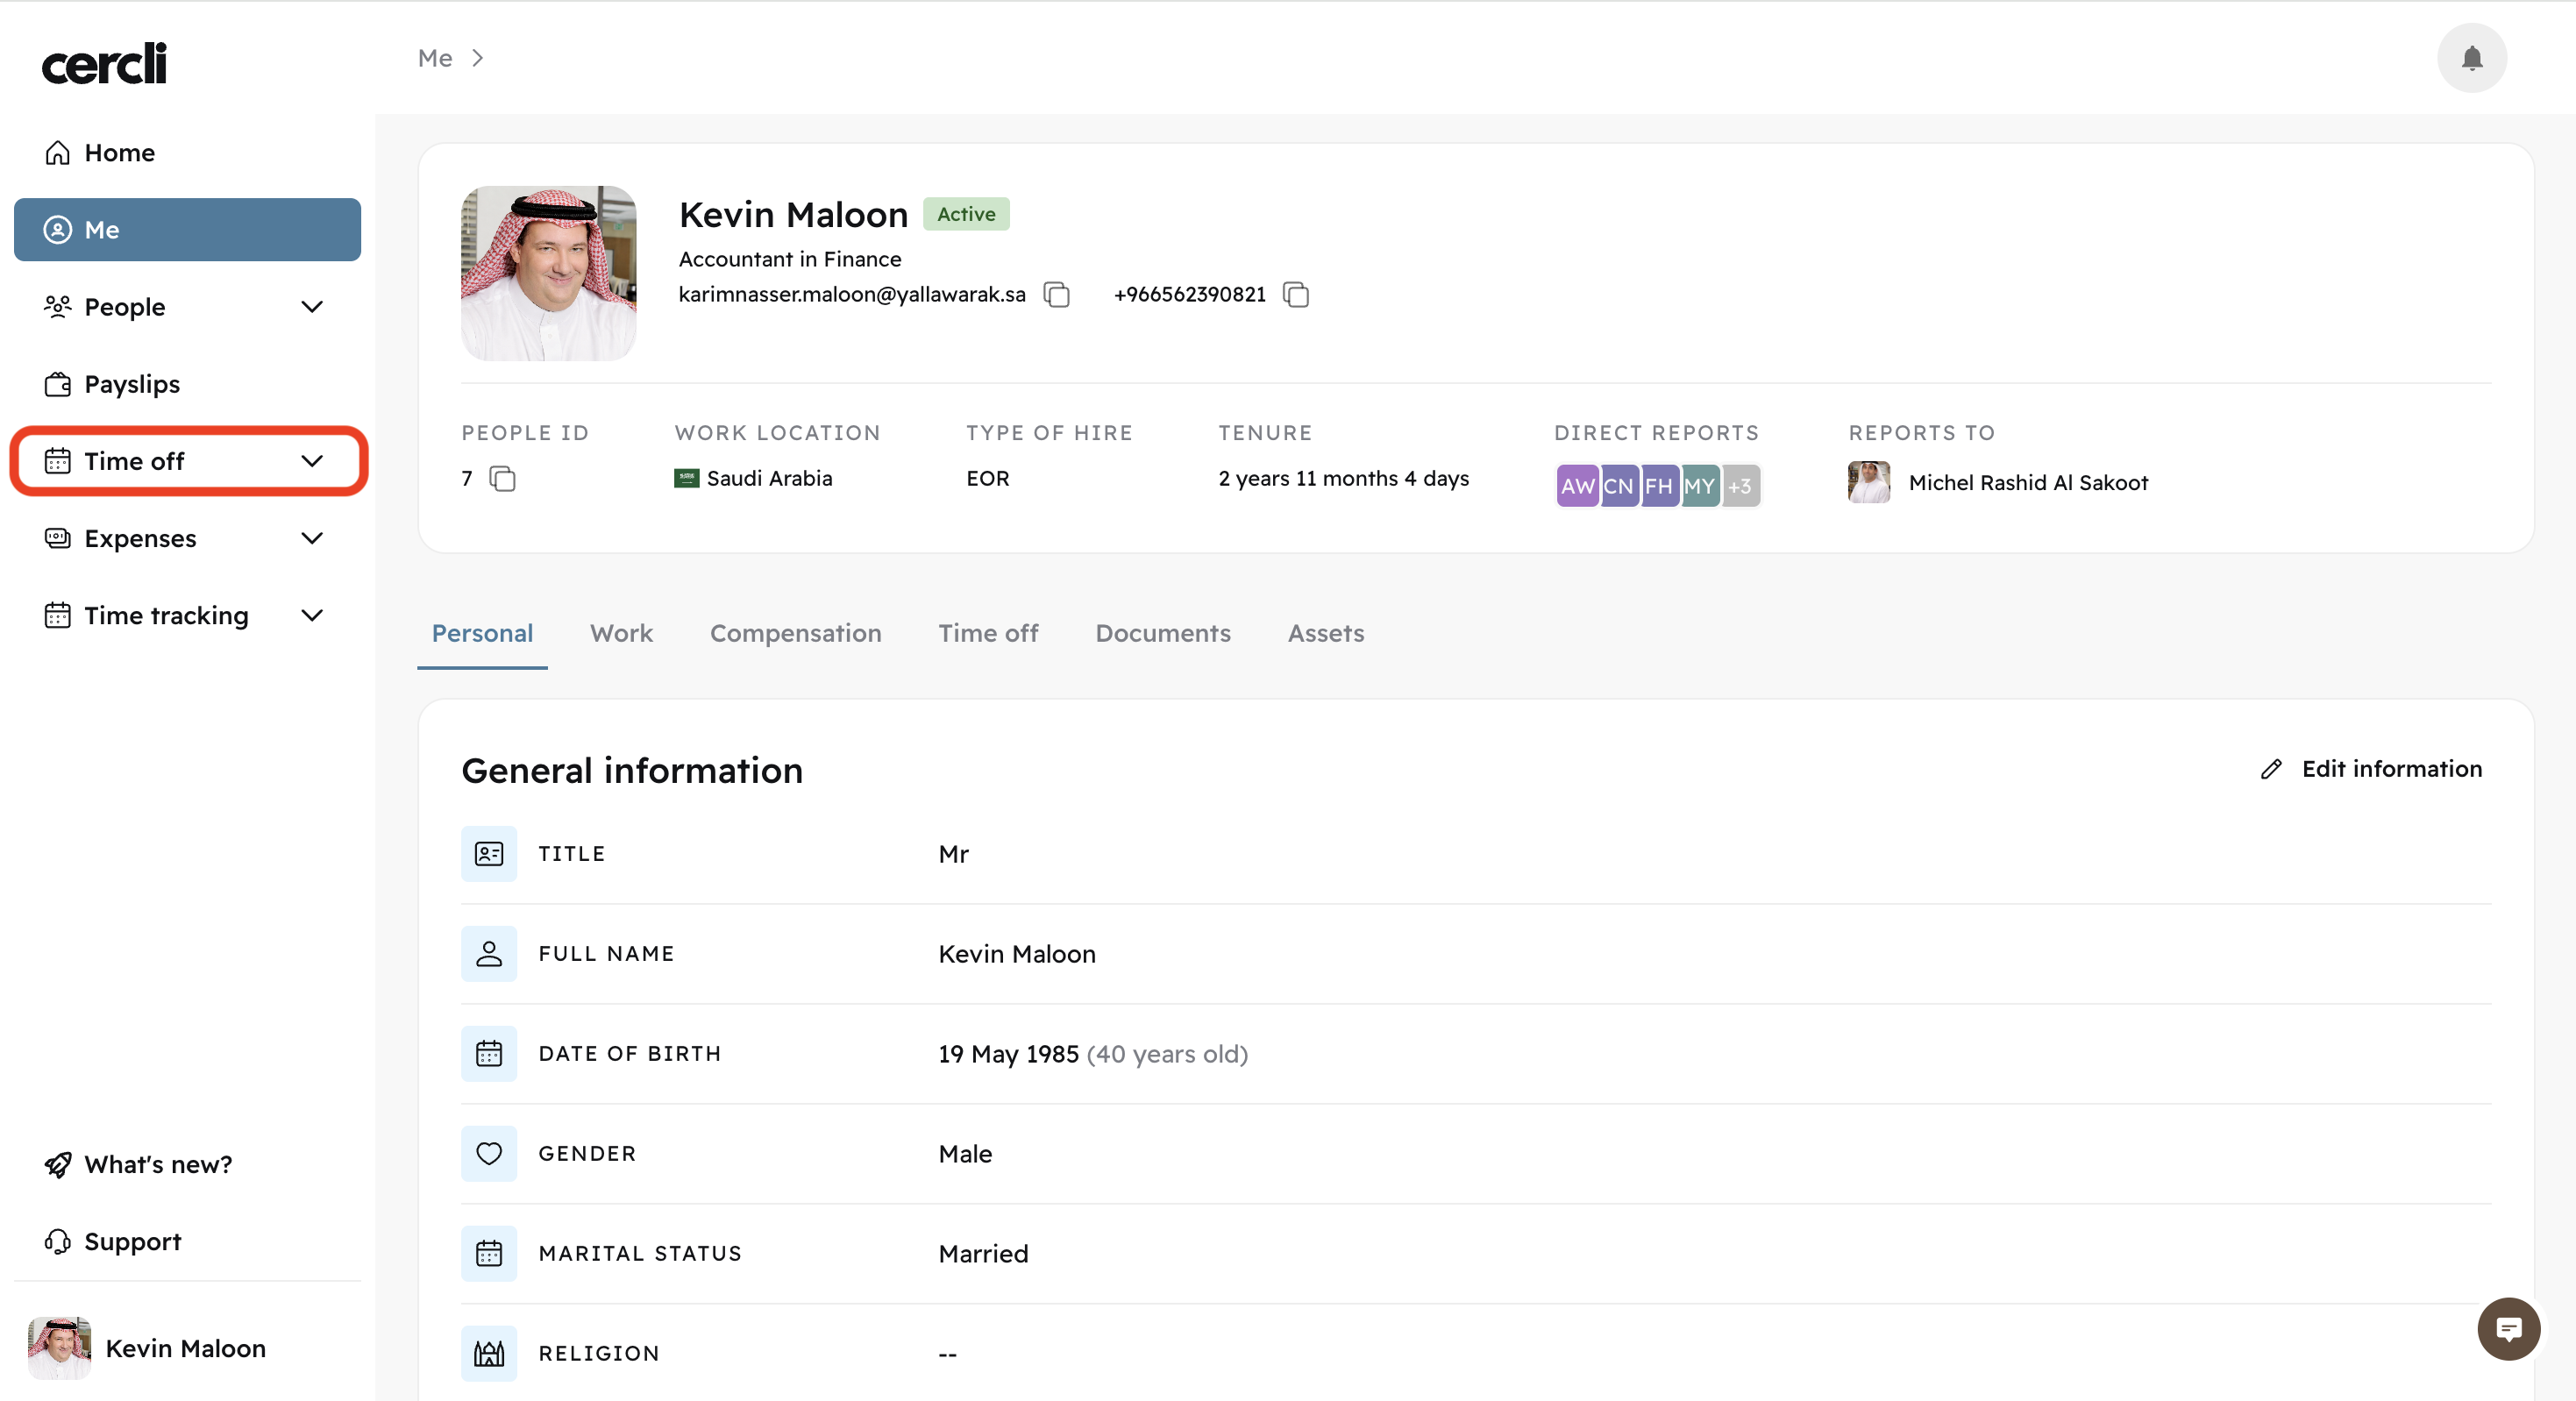Expand the Expenses sidebar chevron

[x=312, y=538]
